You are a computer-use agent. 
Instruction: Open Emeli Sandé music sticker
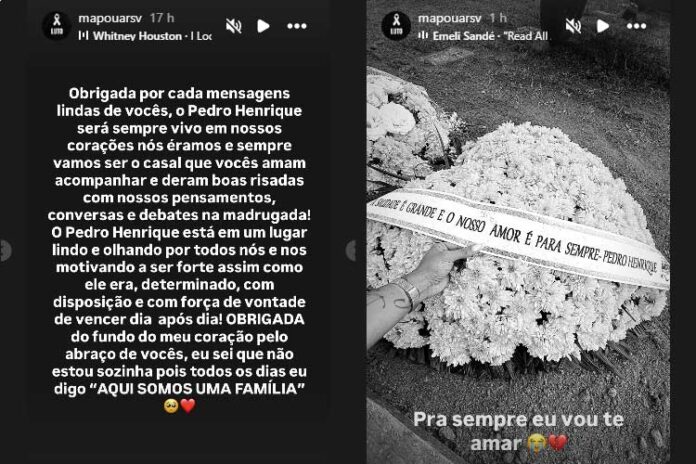(x=484, y=36)
